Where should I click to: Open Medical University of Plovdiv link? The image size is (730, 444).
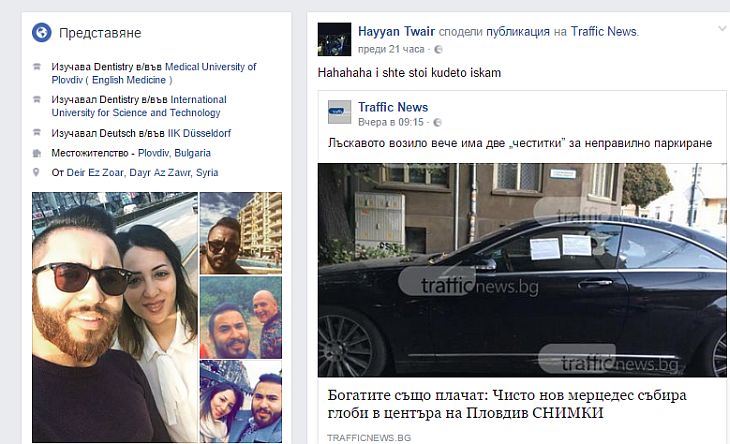[154, 73]
